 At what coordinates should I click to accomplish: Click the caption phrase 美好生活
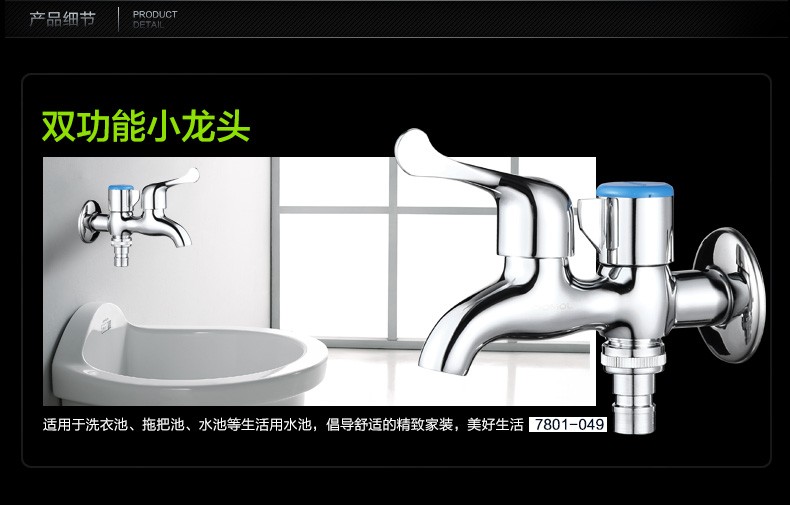coord(495,425)
